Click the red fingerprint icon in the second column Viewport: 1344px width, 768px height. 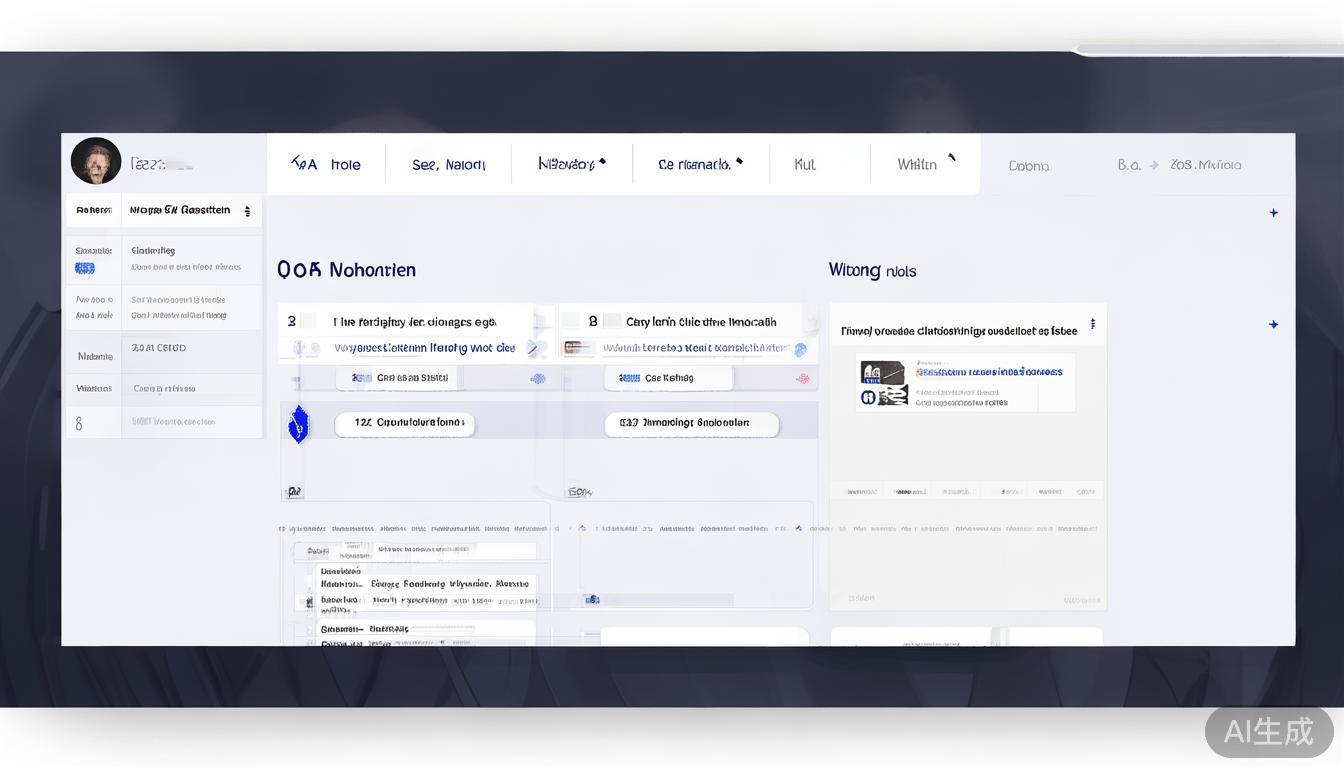point(802,379)
